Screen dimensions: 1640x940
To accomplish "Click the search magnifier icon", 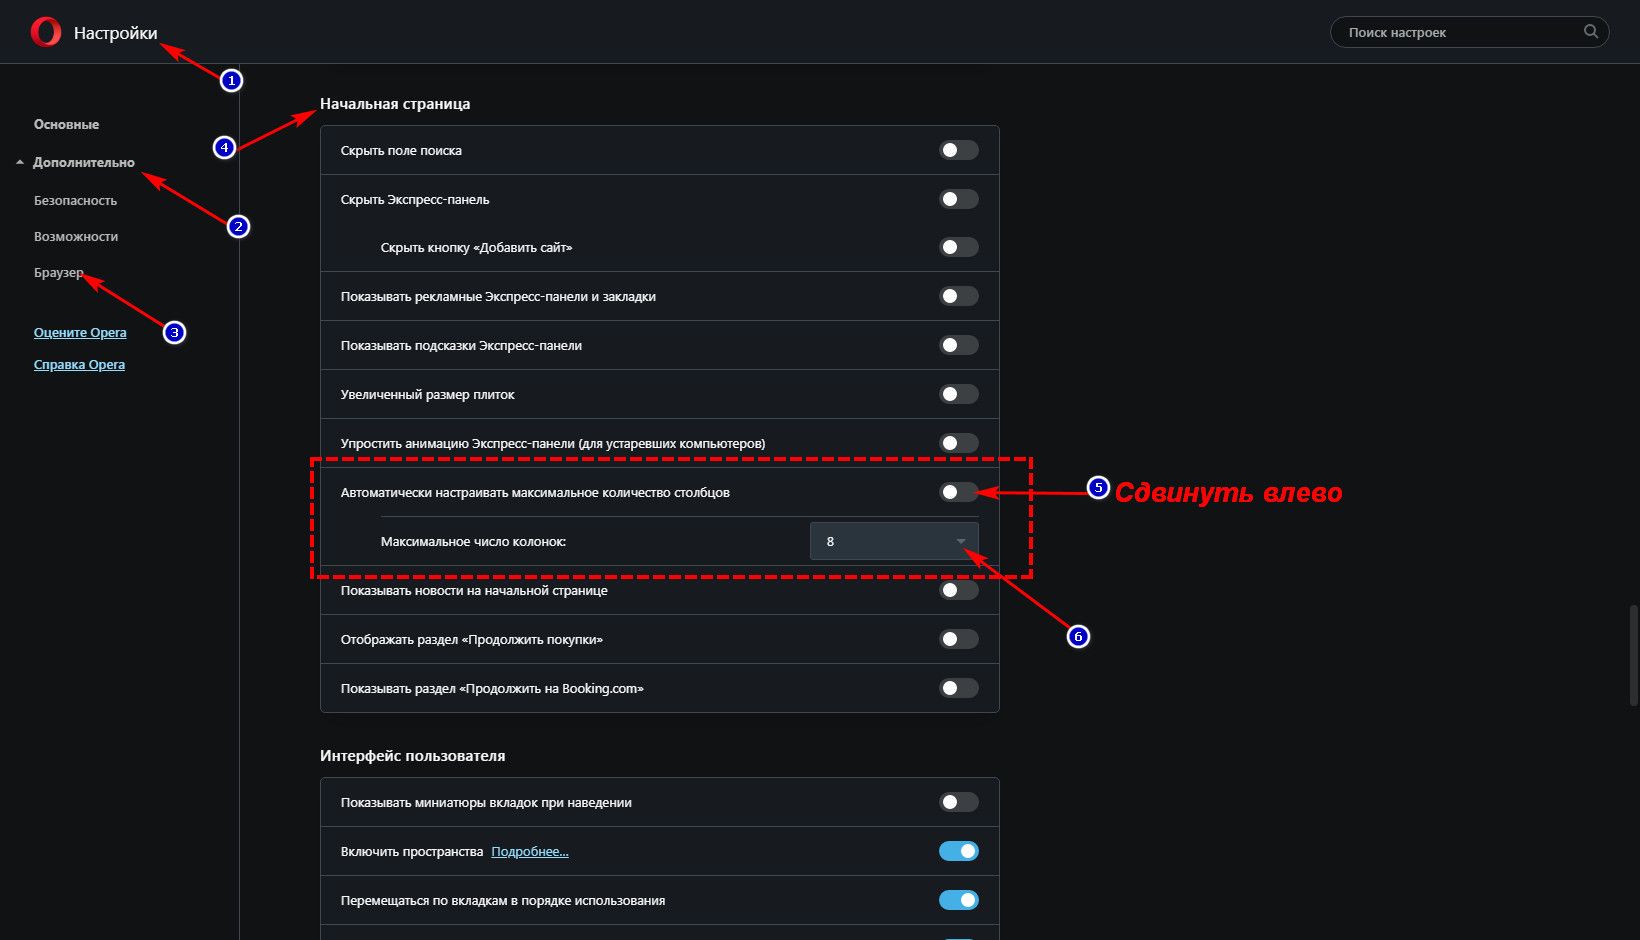I will 1590,32.
